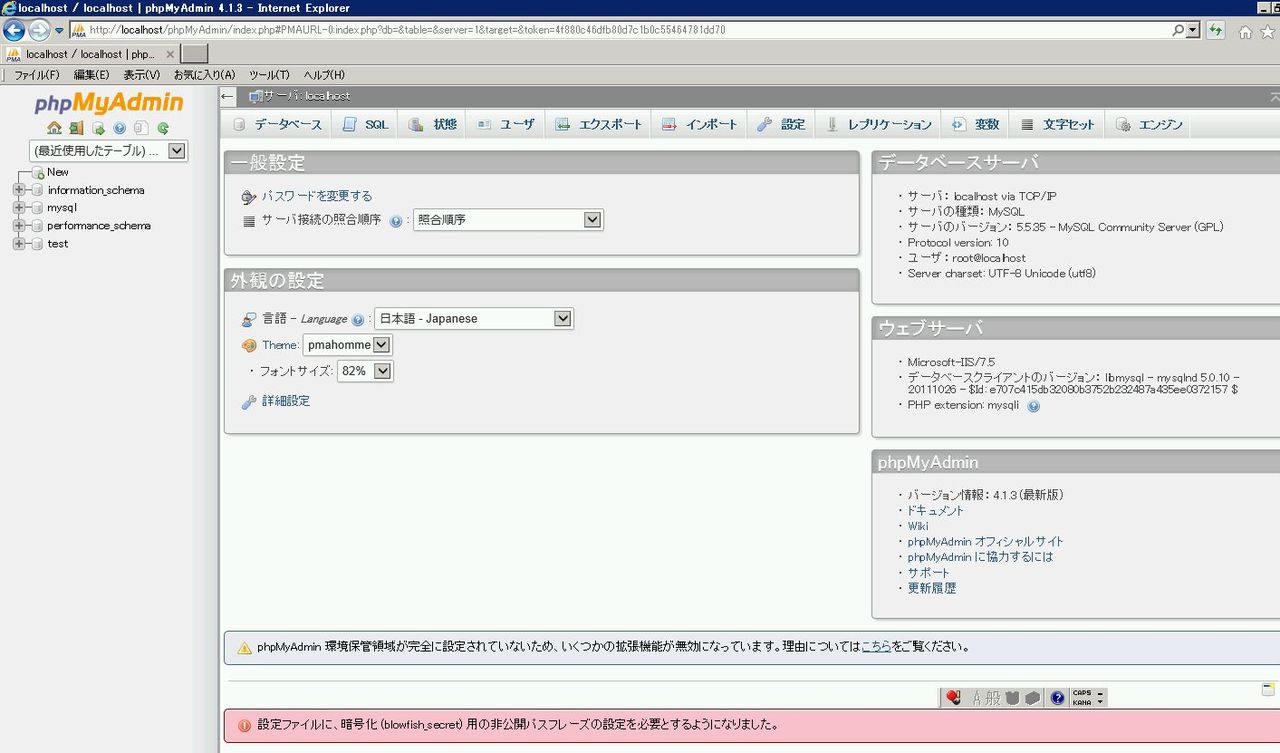
Task: Switch to the レプリケーション tab
Action: click(878, 124)
